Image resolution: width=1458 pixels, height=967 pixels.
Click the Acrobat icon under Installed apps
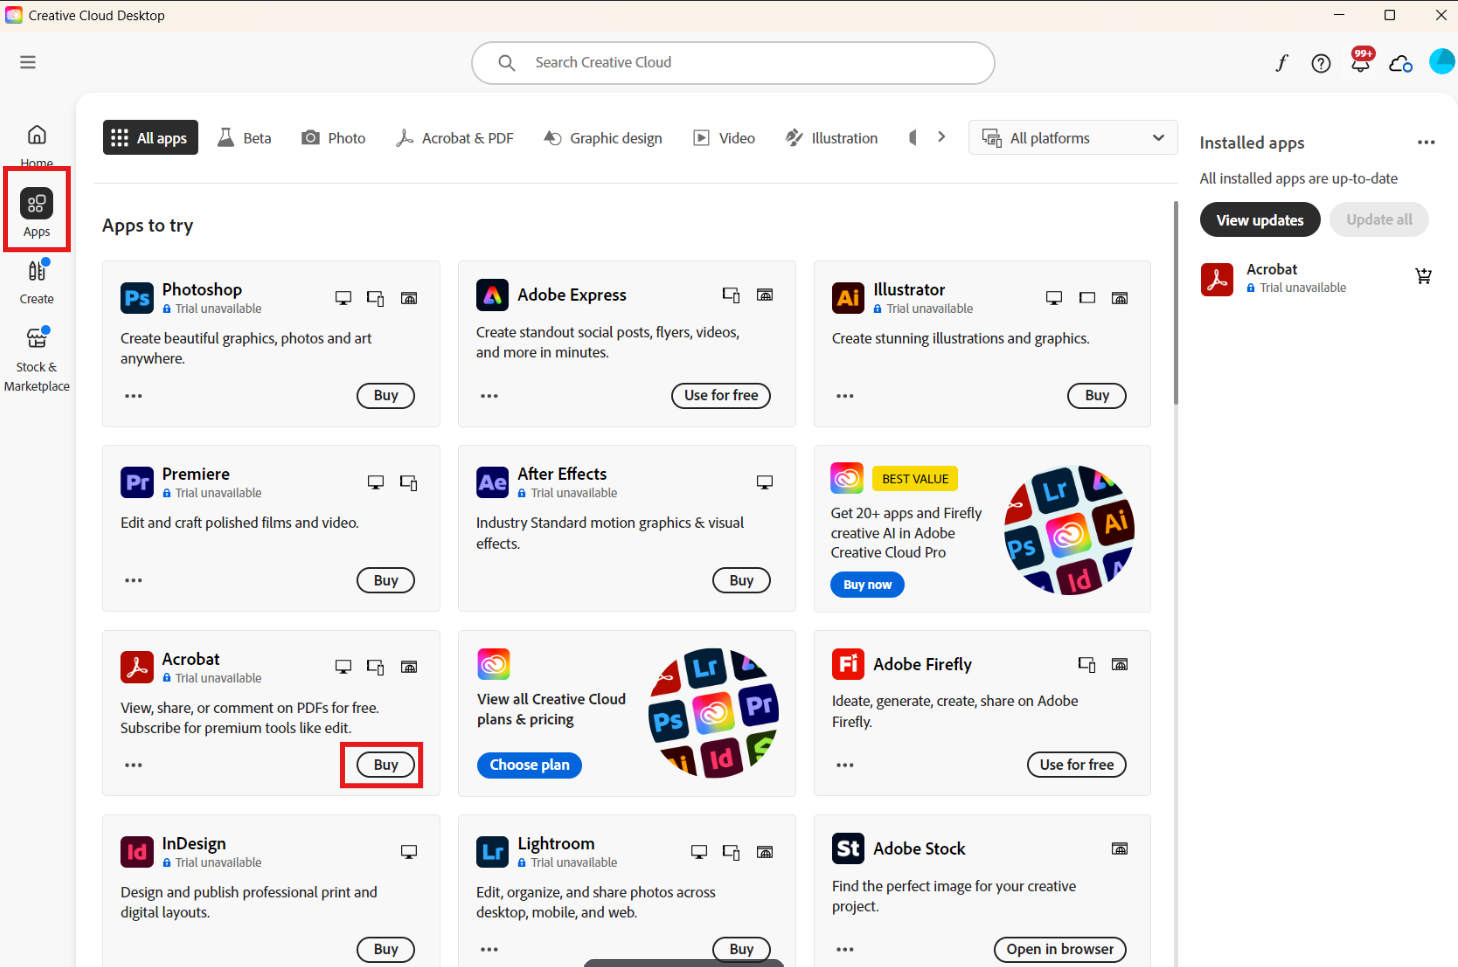click(1217, 279)
